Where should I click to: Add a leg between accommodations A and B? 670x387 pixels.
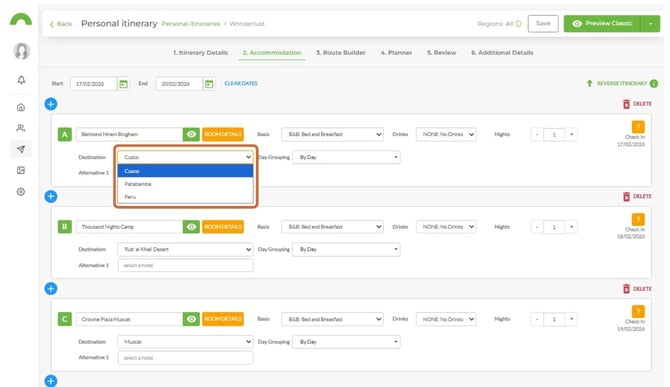click(x=51, y=196)
